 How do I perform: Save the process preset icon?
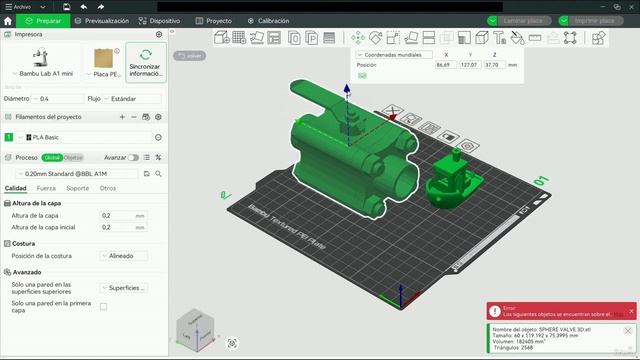[147, 174]
